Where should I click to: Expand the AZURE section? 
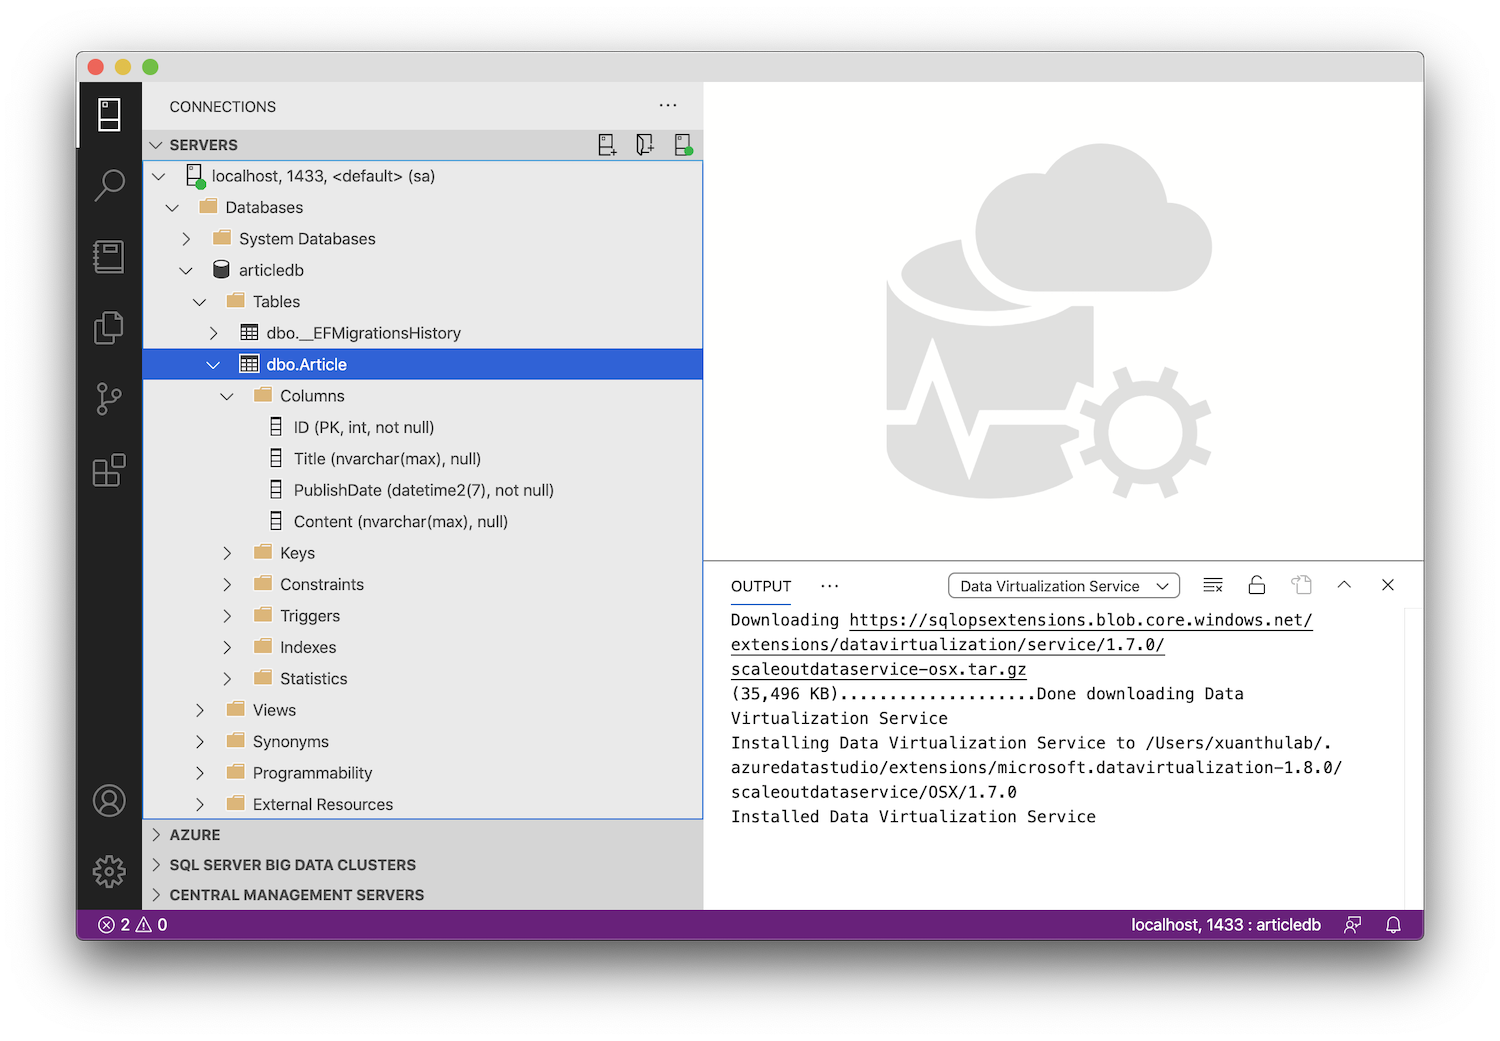point(156,834)
